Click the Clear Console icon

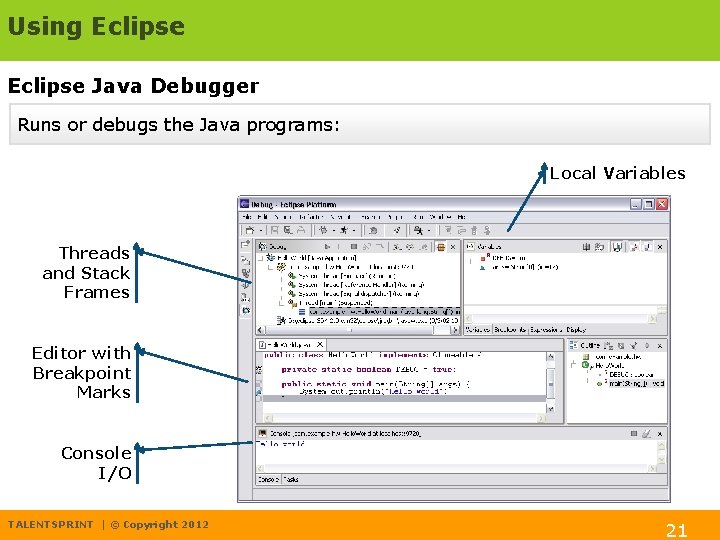click(647, 433)
